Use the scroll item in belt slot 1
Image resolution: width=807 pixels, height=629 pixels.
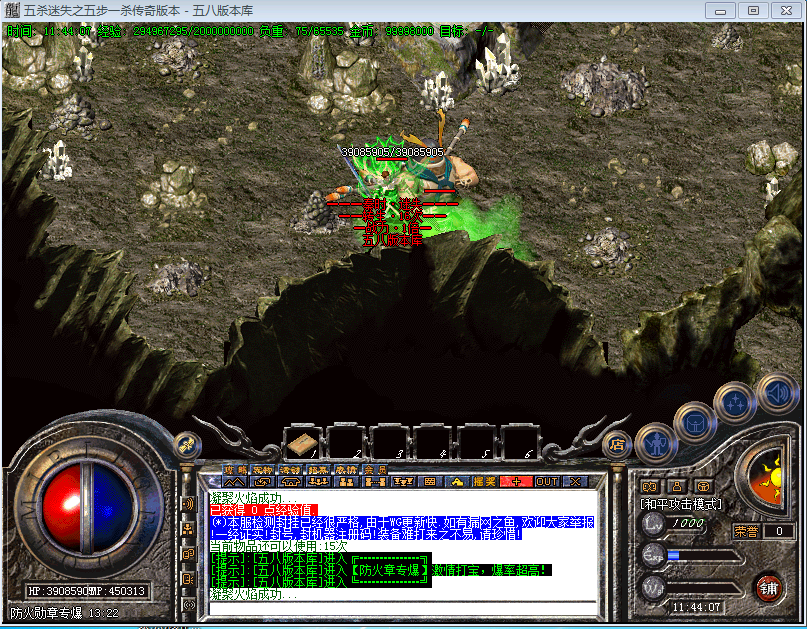pyautogui.click(x=302, y=444)
